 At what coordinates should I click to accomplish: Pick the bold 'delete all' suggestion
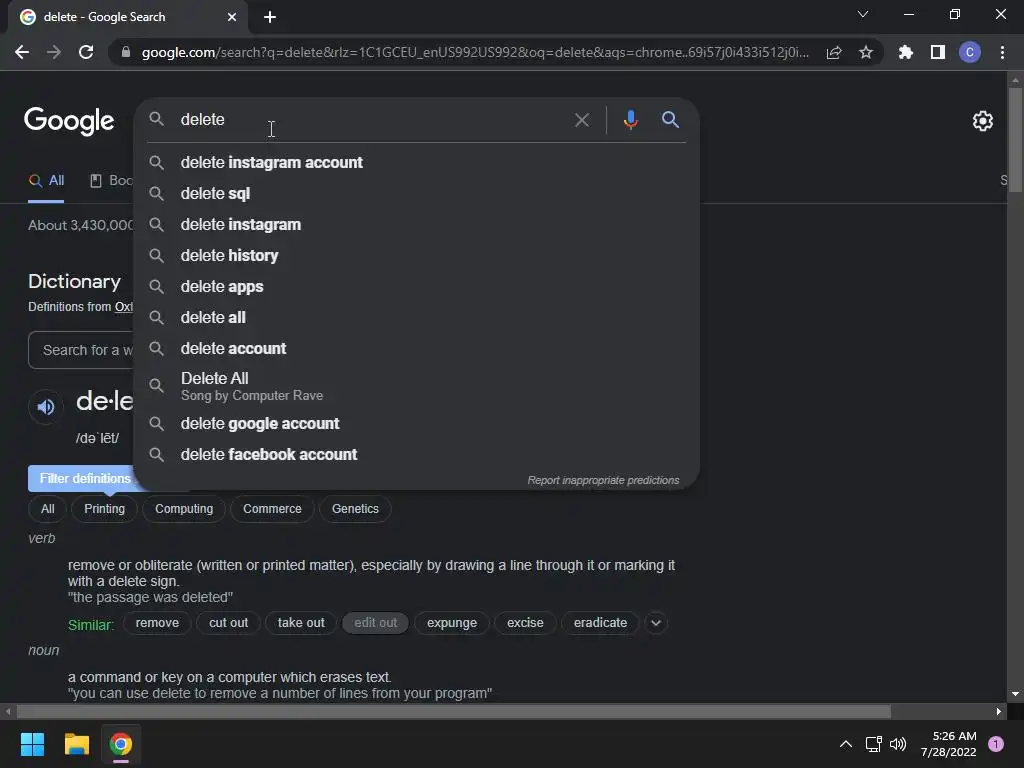[416, 317]
